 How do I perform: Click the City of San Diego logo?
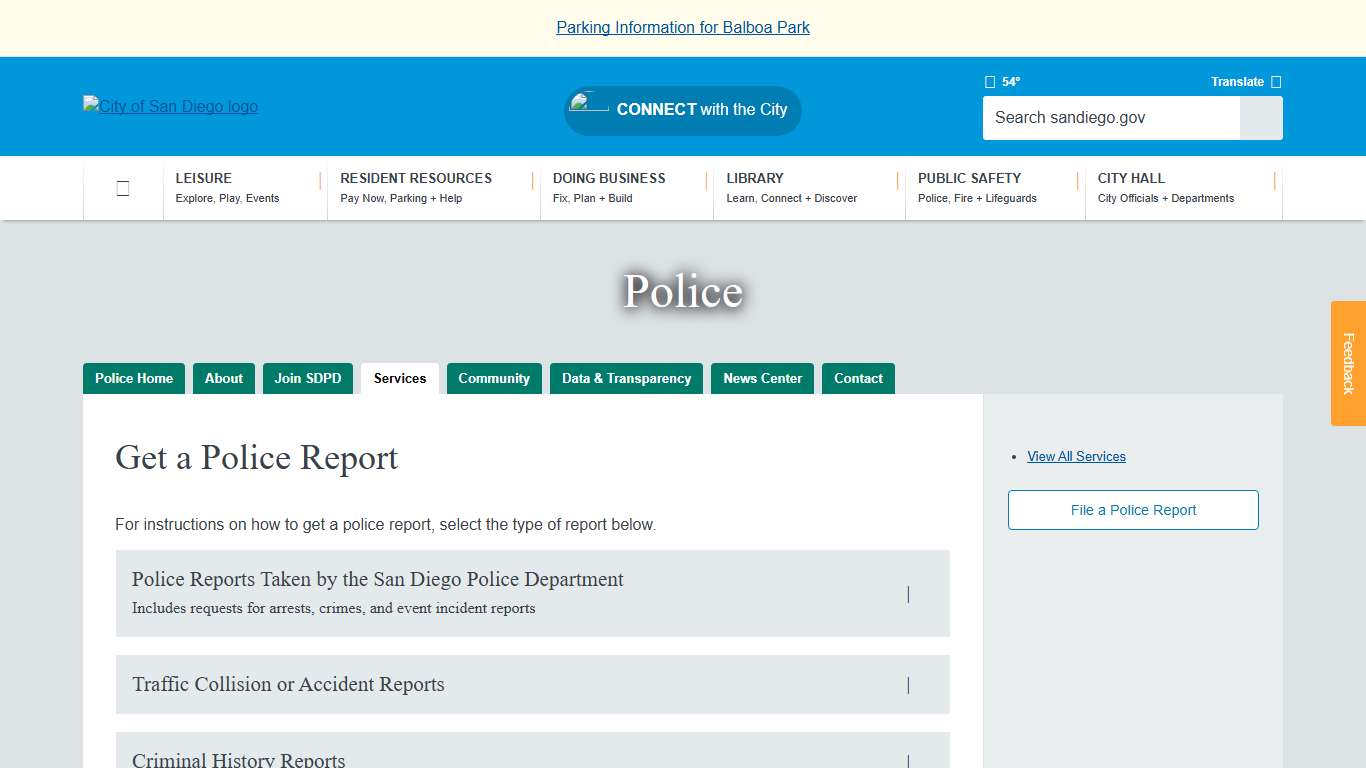(170, 106)
